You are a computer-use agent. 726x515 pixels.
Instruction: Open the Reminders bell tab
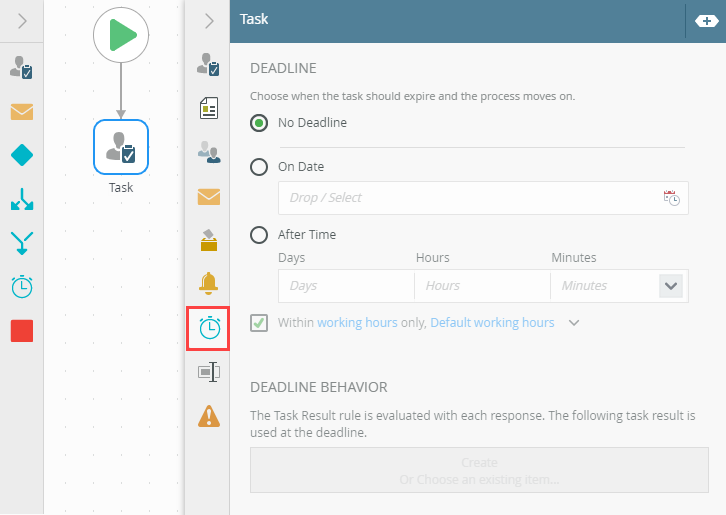pos(208,283)
